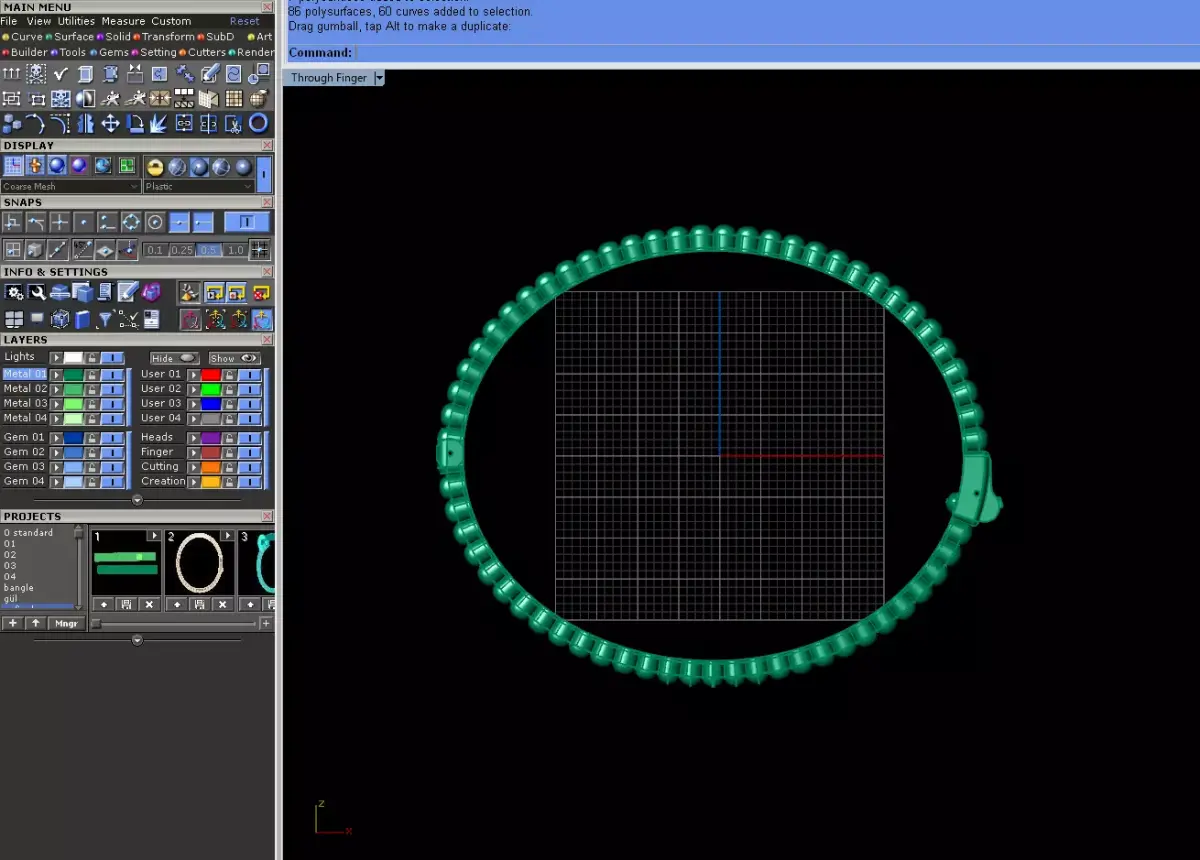Click the Show layers button
The image size is (1200, 860).
[234, 358]
